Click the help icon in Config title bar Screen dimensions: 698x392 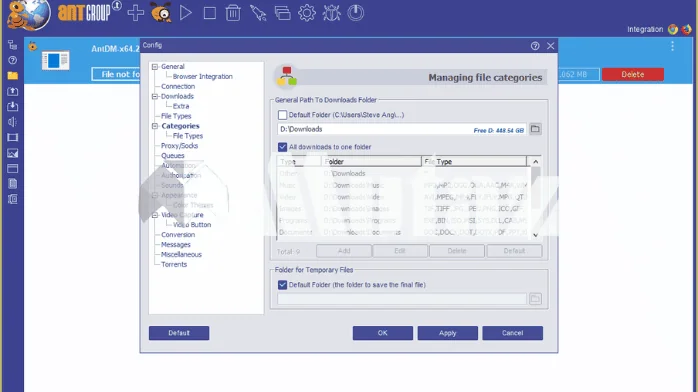(535, 46)
